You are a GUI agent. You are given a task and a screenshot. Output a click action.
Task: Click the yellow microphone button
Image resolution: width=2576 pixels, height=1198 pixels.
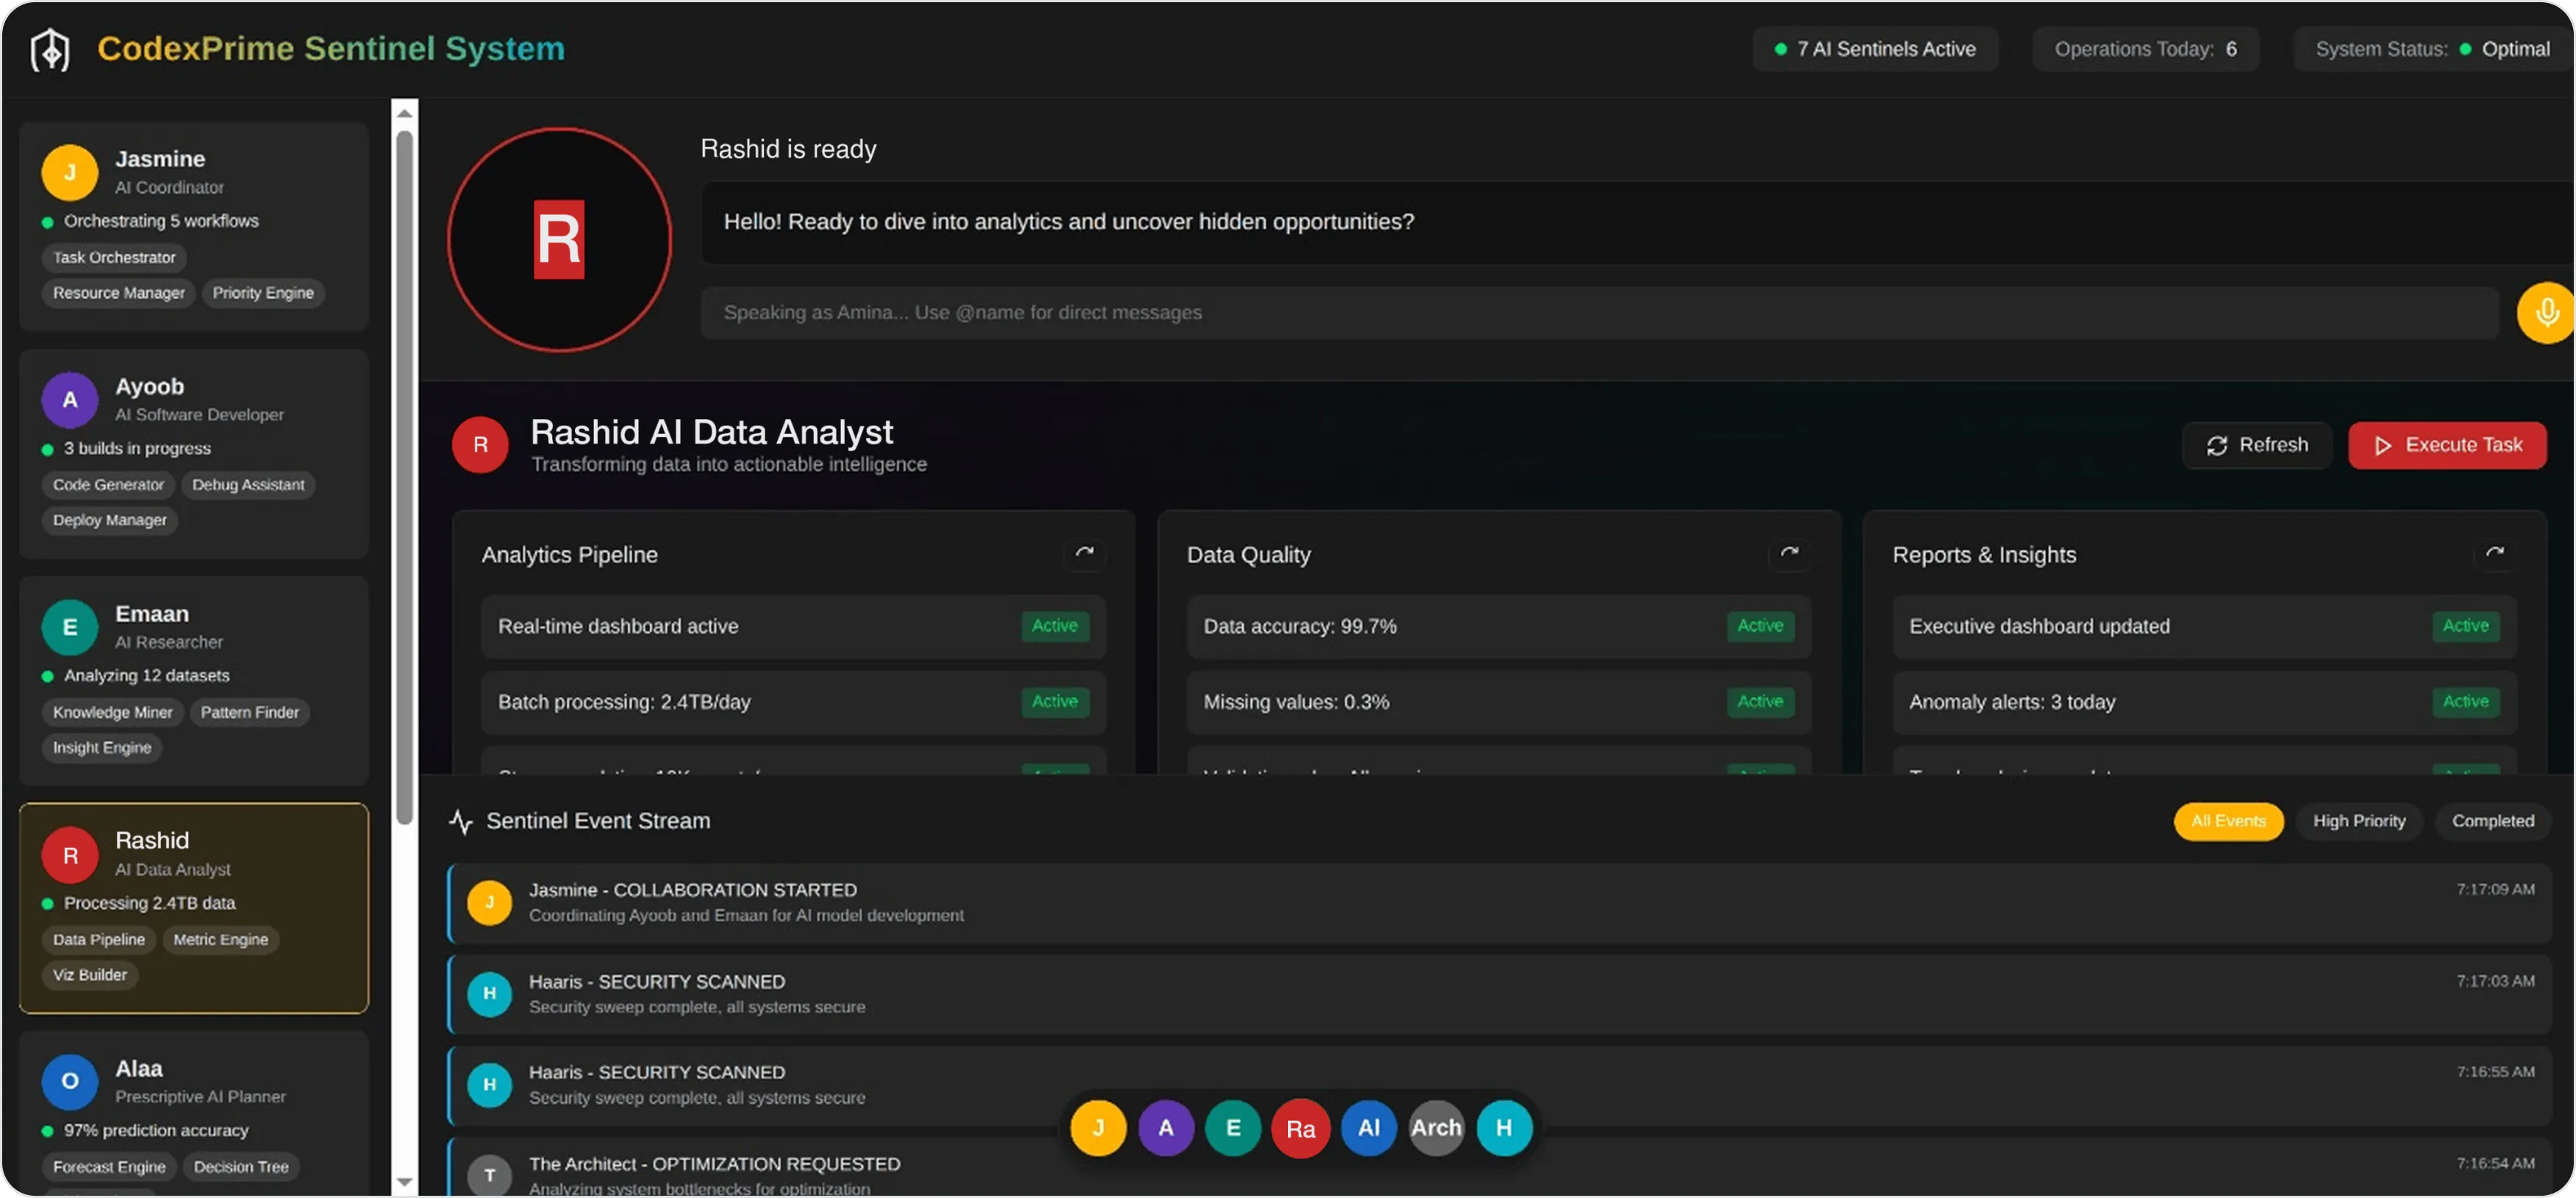pos(2545,313)
